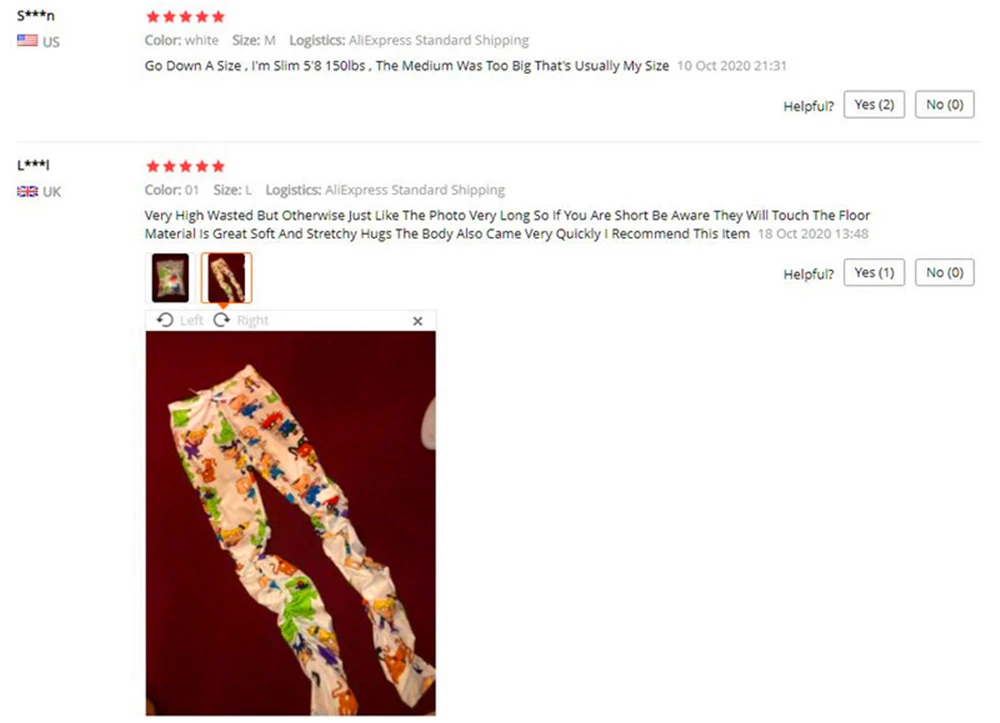Click the 'Very High Wasted' review text

pyautogui.click(x=507, y=224)
